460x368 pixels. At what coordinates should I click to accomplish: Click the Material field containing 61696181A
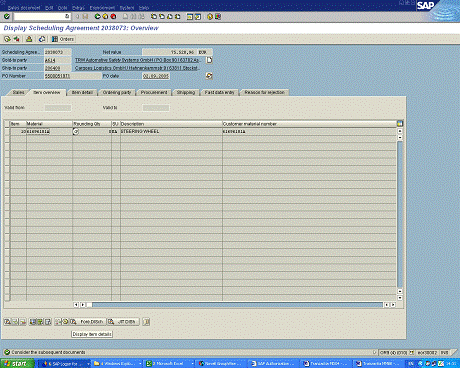coord(49,132)
